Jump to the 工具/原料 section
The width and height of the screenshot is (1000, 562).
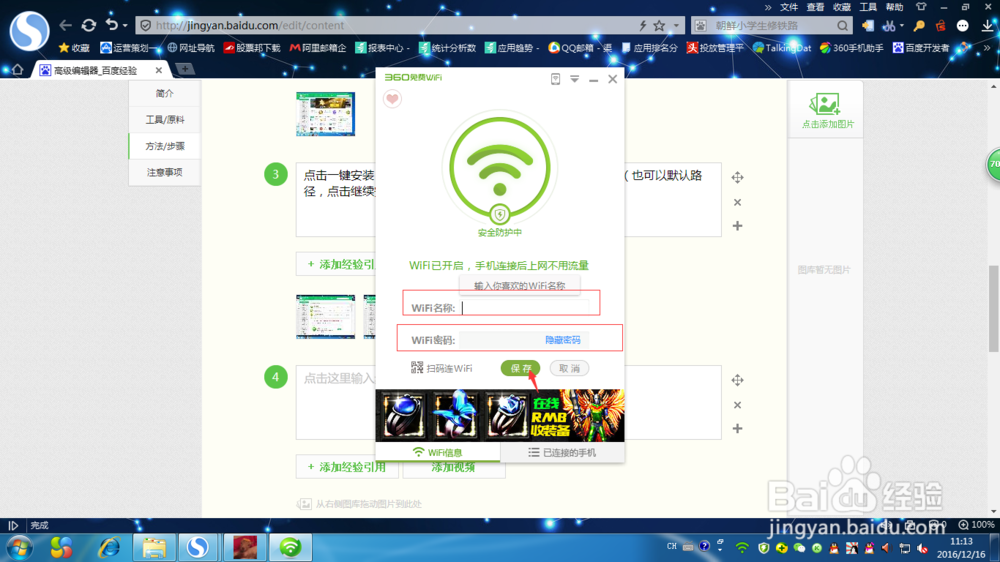click(165, 119)
